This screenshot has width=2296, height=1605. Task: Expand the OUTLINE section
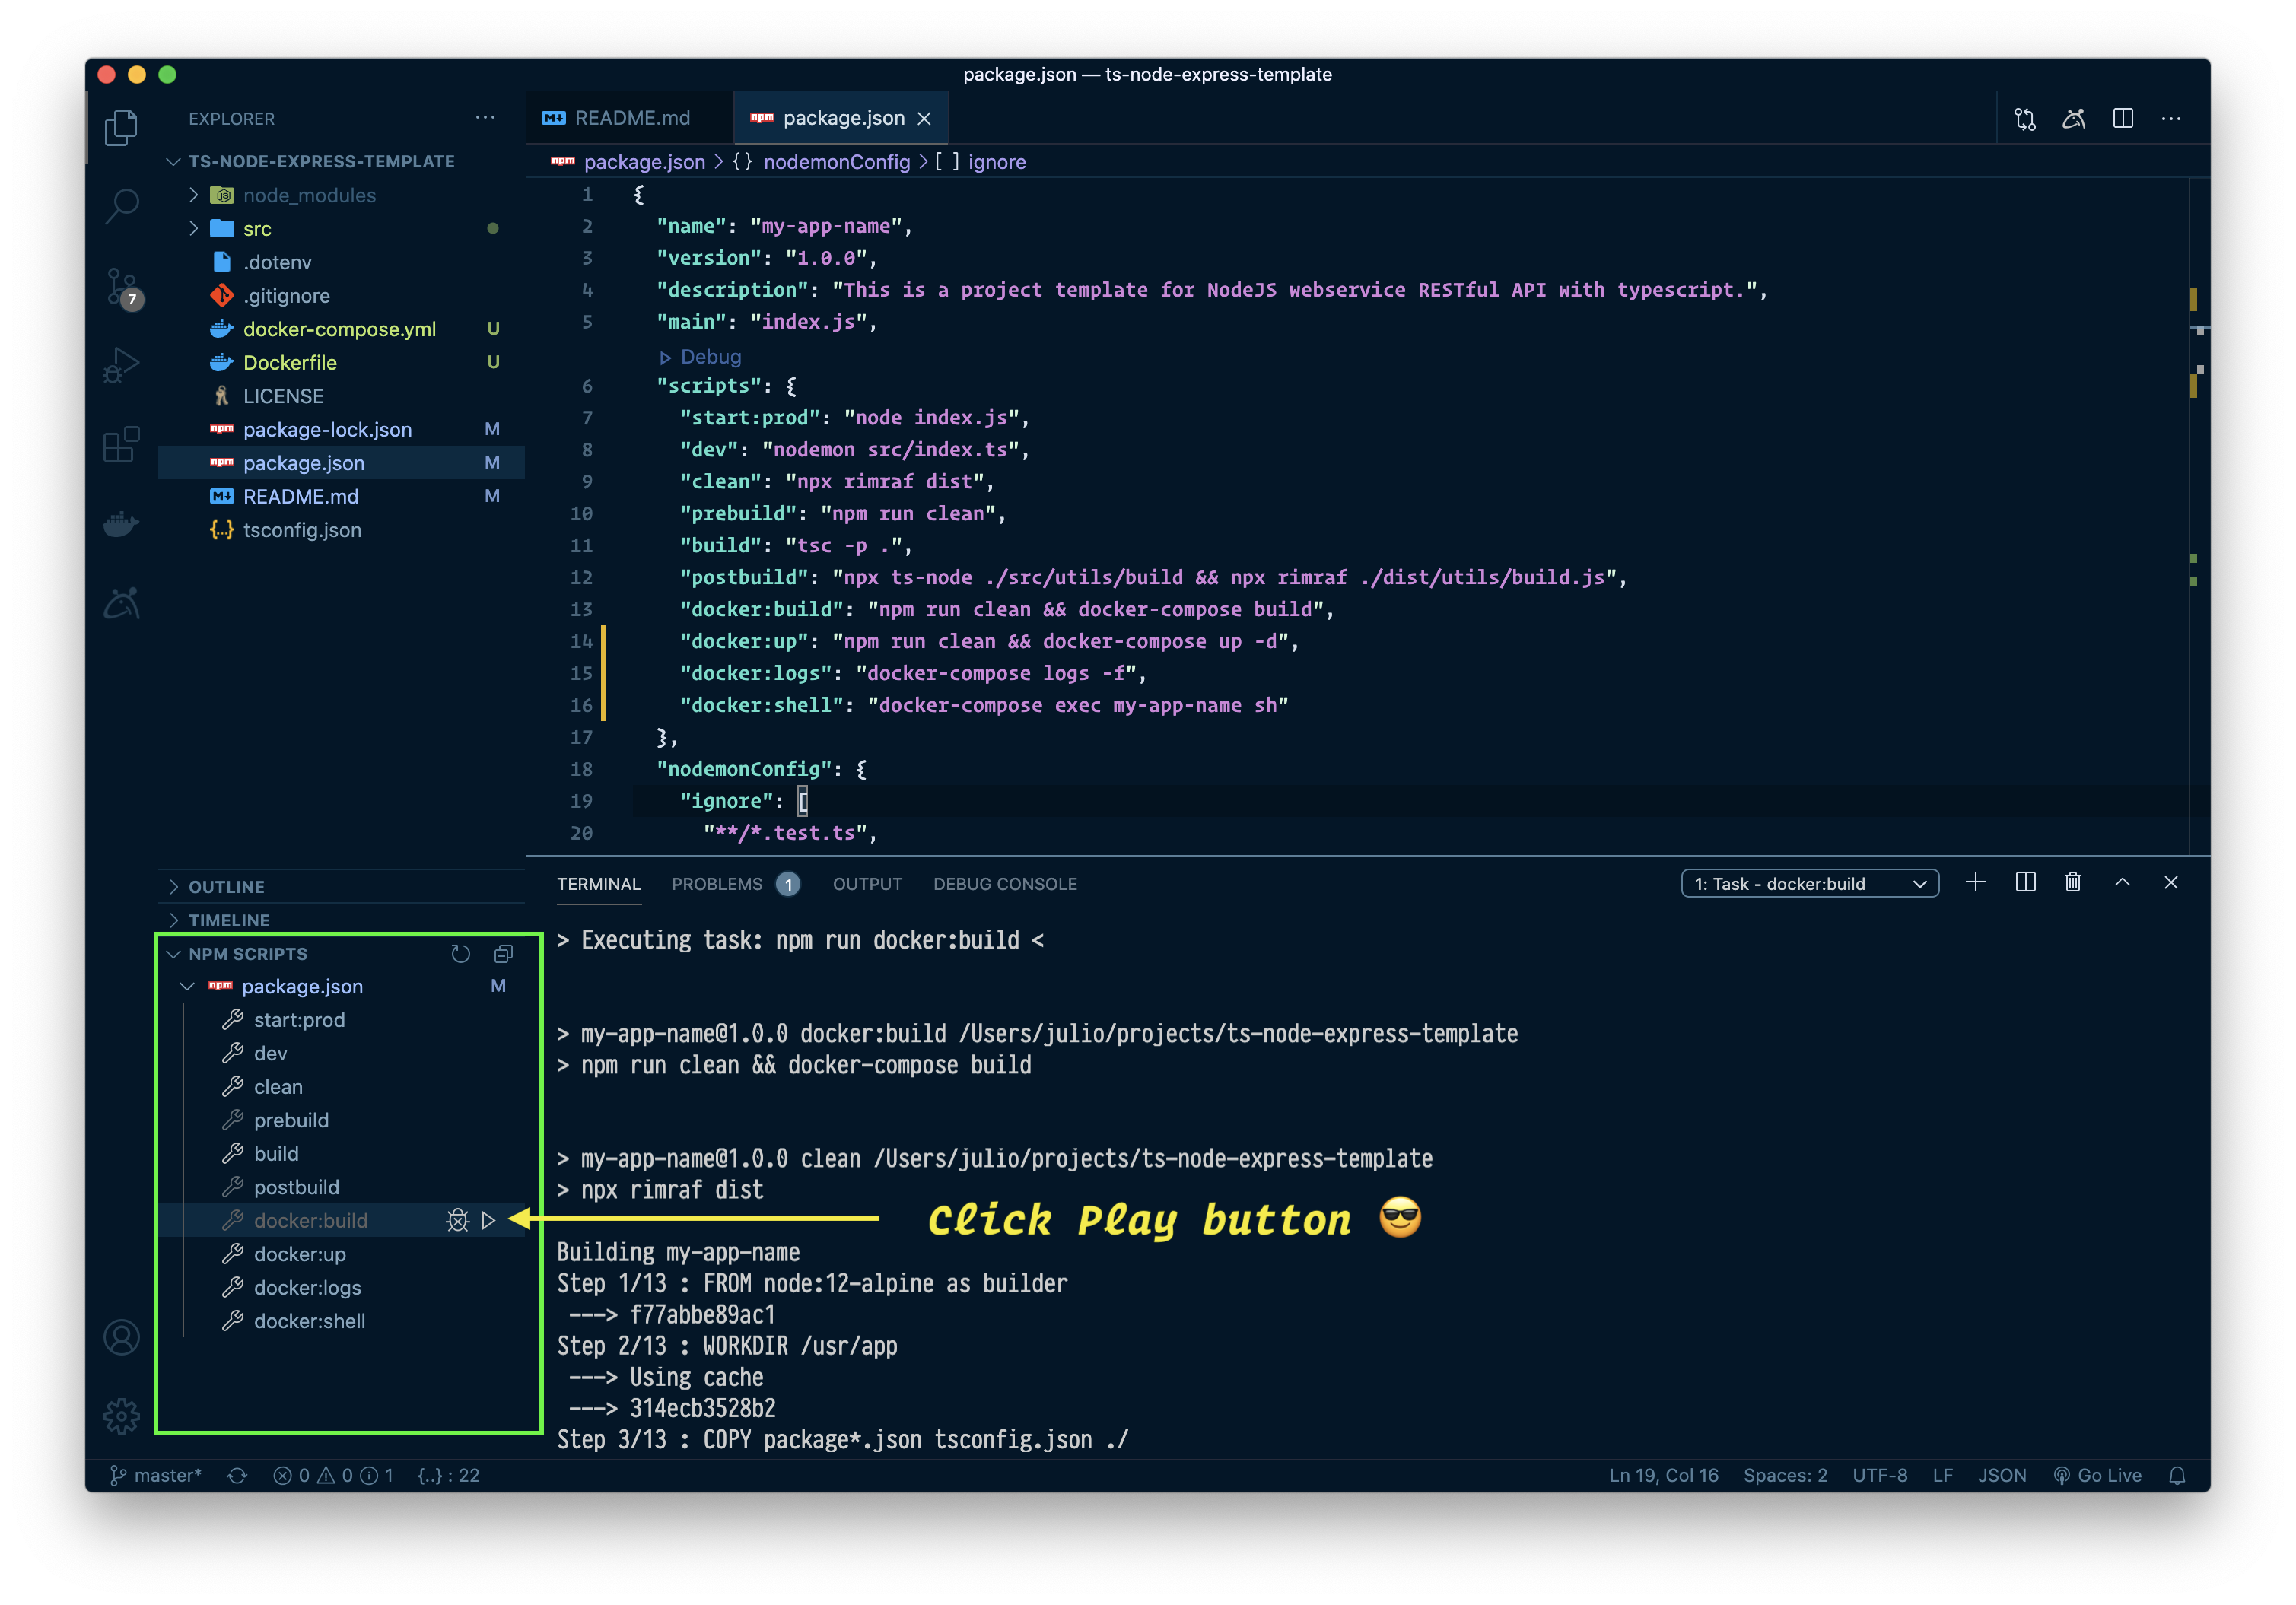pyautogui.click(x=227, y=887)
